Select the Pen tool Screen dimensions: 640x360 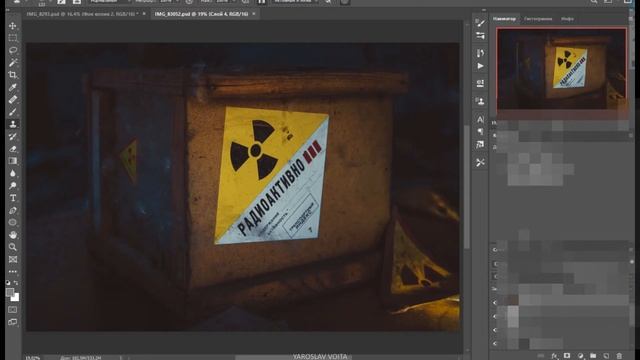13,210
